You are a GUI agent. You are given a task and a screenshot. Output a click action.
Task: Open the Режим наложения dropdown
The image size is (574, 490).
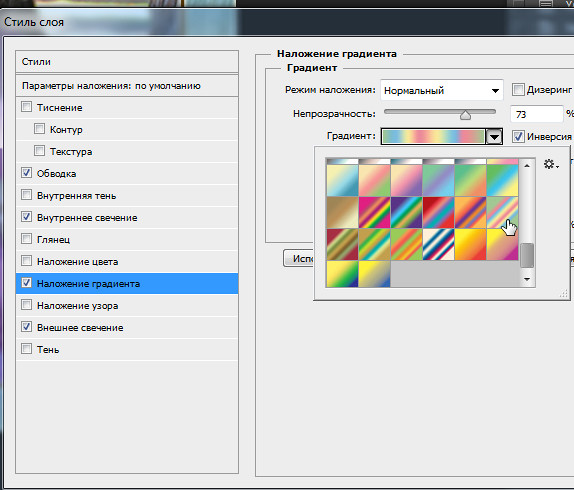(442, 90)
